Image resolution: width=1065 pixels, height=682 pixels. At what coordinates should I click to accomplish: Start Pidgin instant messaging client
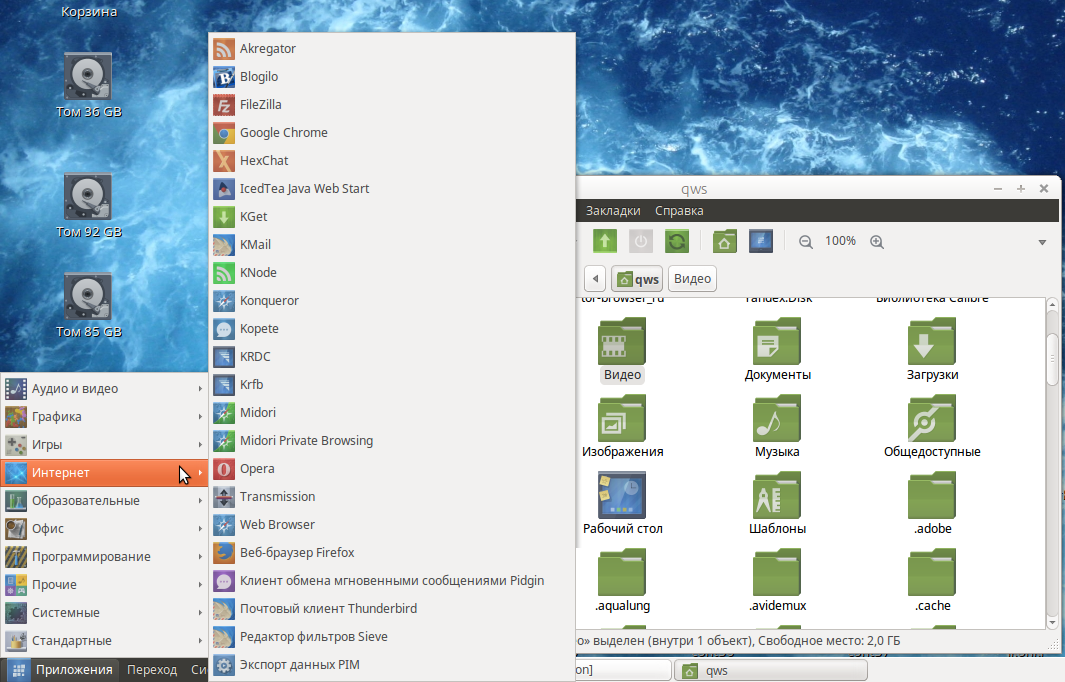pyautogui.click(x=392, y=581)
